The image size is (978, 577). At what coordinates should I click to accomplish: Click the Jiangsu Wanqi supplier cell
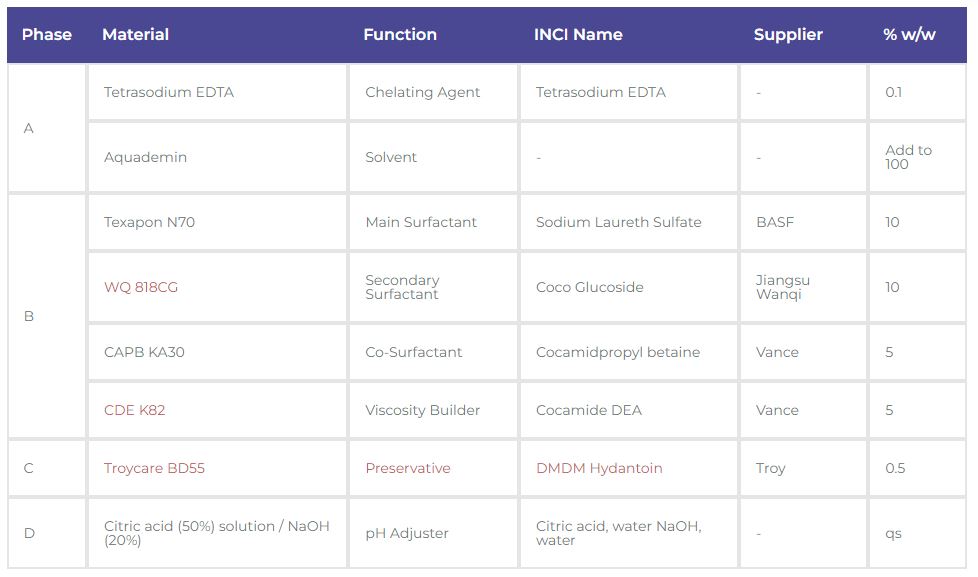click(803, 287)
